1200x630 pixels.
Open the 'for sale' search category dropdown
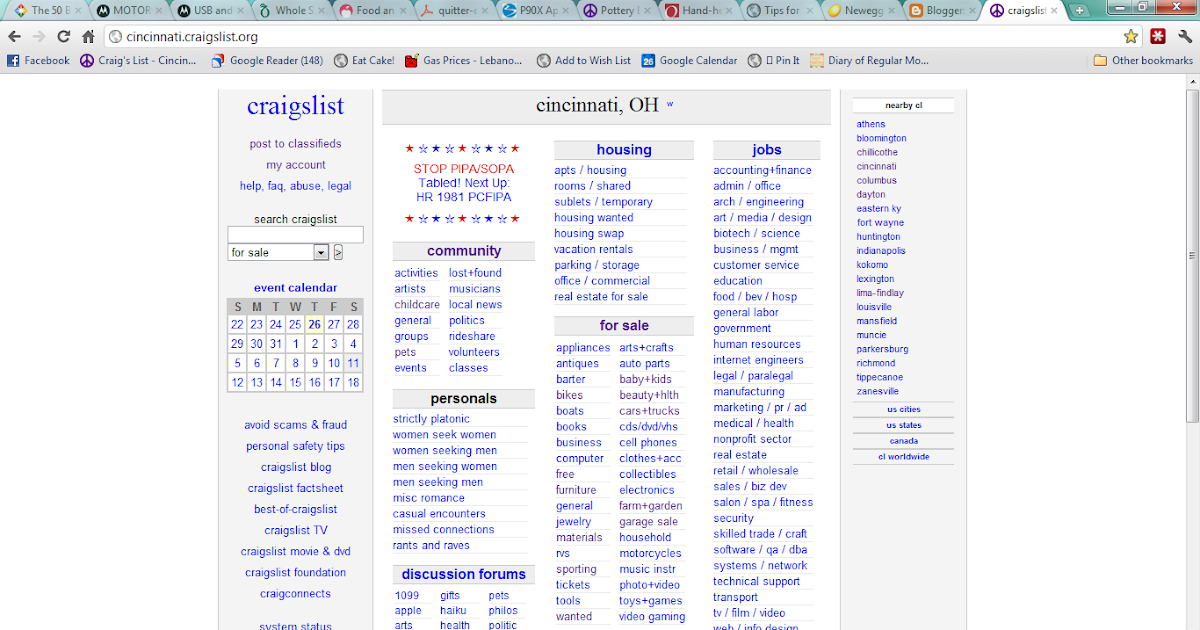tap(278, 253)
